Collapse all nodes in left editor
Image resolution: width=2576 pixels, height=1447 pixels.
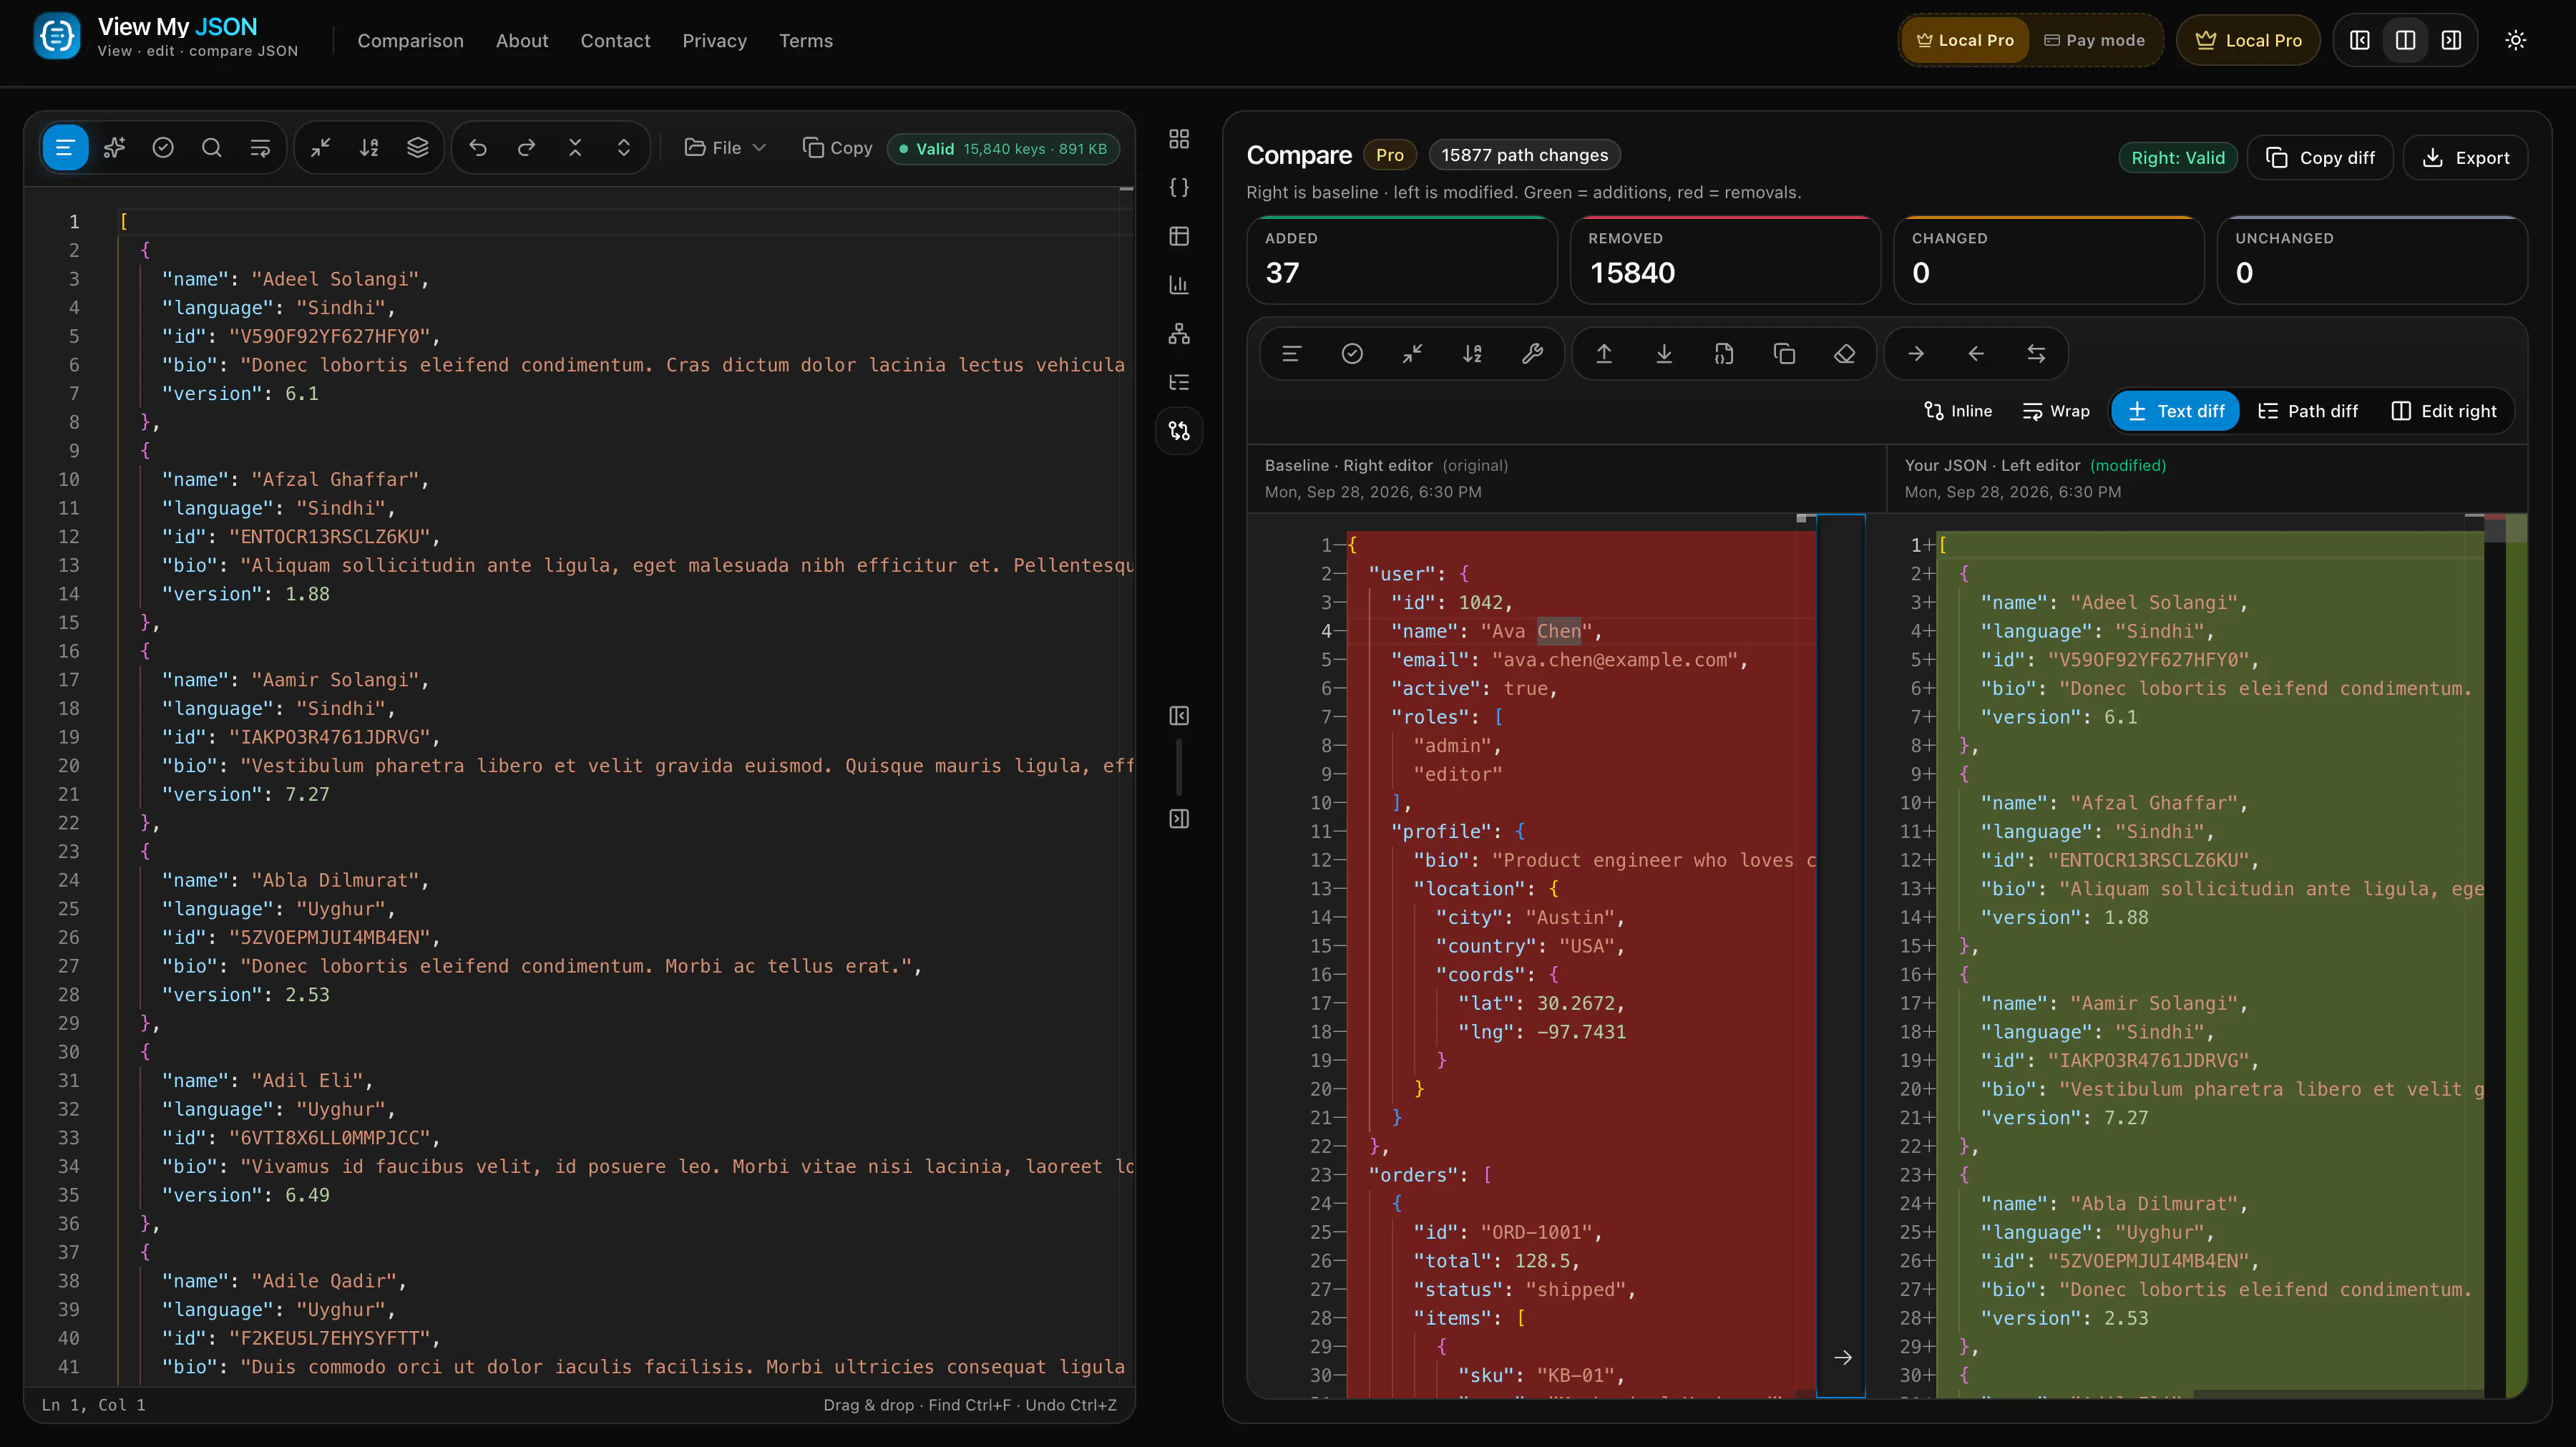tap(575, 148)
